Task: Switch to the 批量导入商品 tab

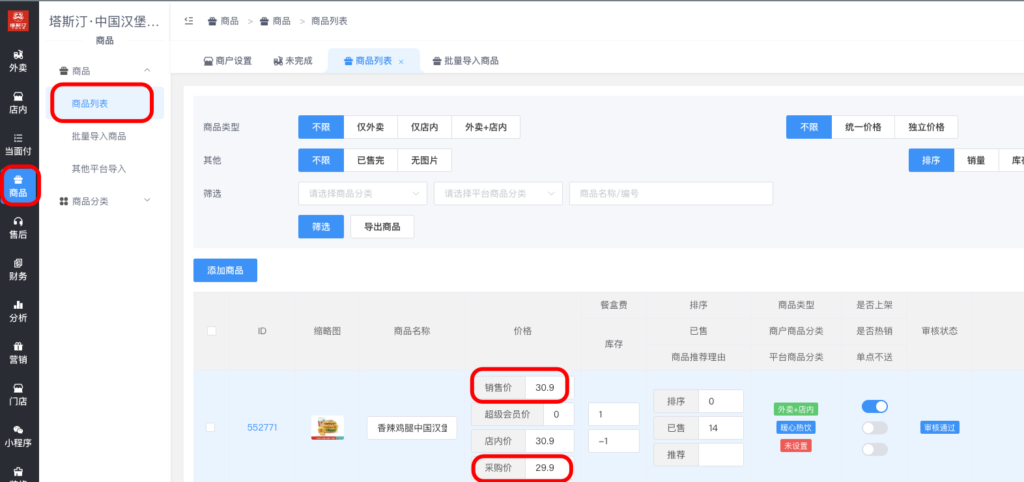Action: (x=466, y=61)
